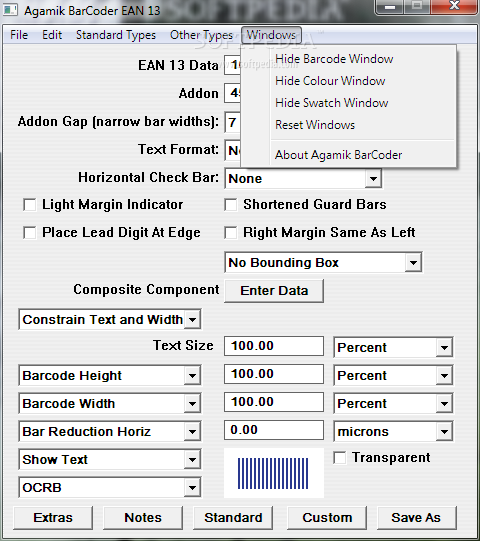Open the Barcode Width dropdown
Screen dimensions: 480x541
[192, 403]
